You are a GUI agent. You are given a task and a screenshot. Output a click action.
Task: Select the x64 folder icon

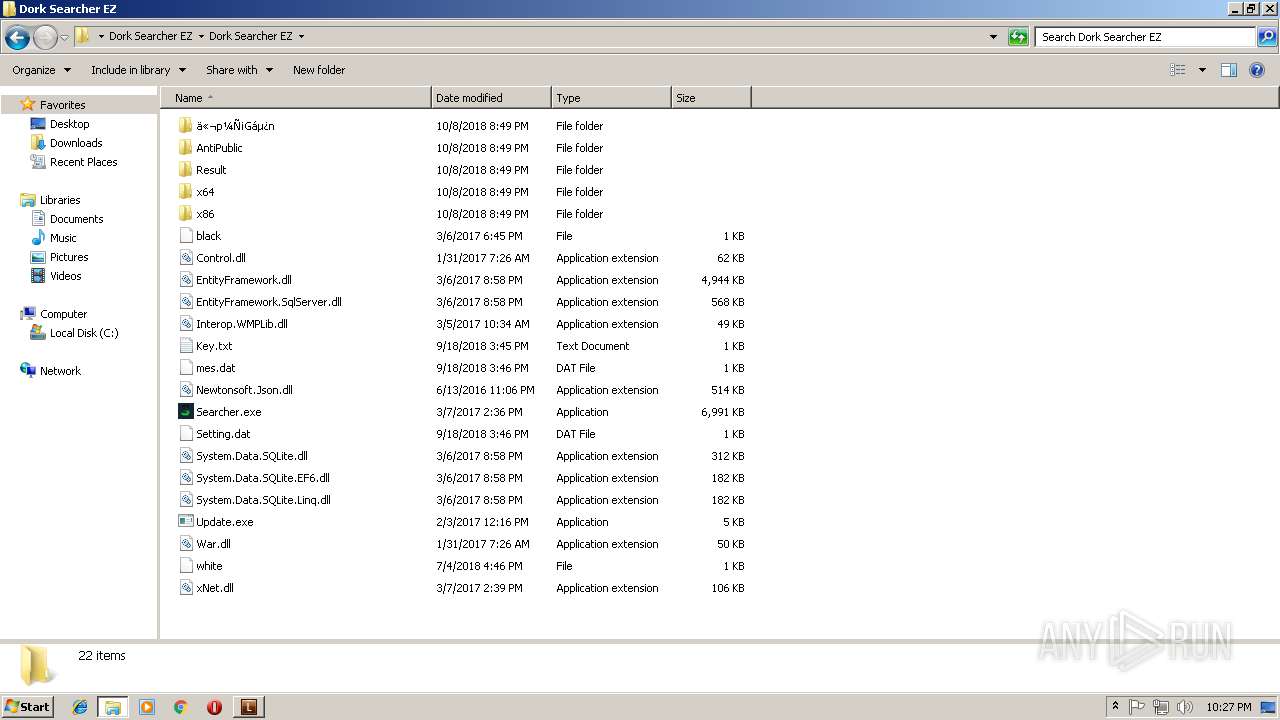[x=185, y=192]
